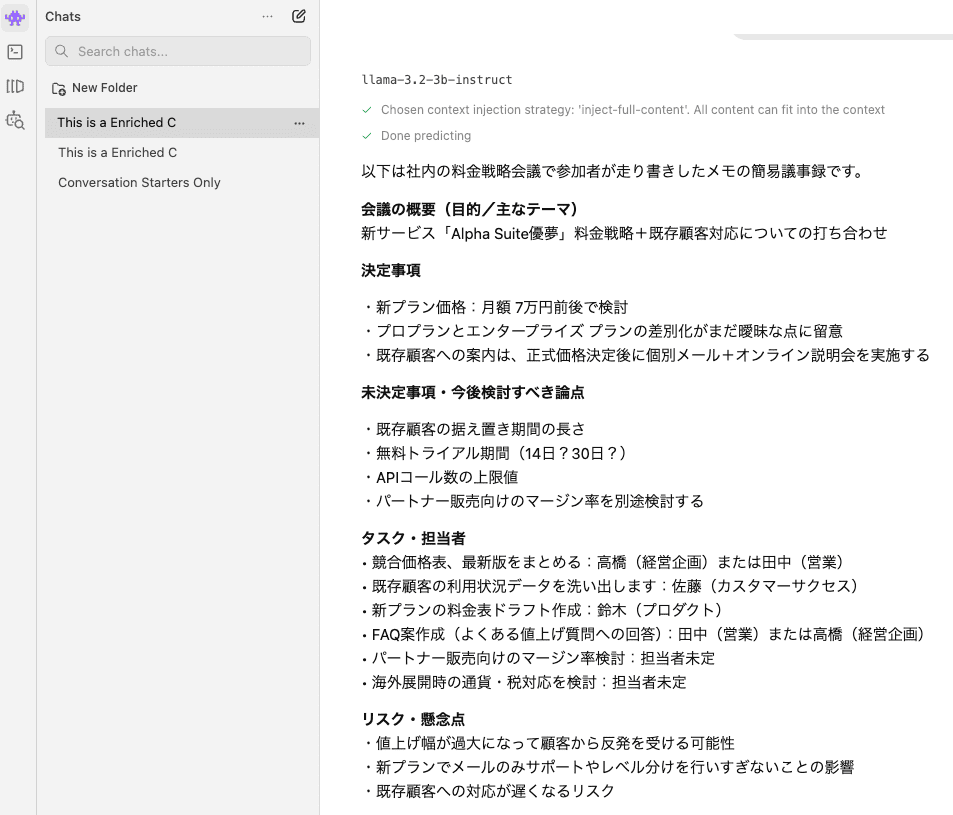Click the 'Alpha Suite優夢' service description line
953x815 pixels.
pyautogui.click(x=624, y=233)
